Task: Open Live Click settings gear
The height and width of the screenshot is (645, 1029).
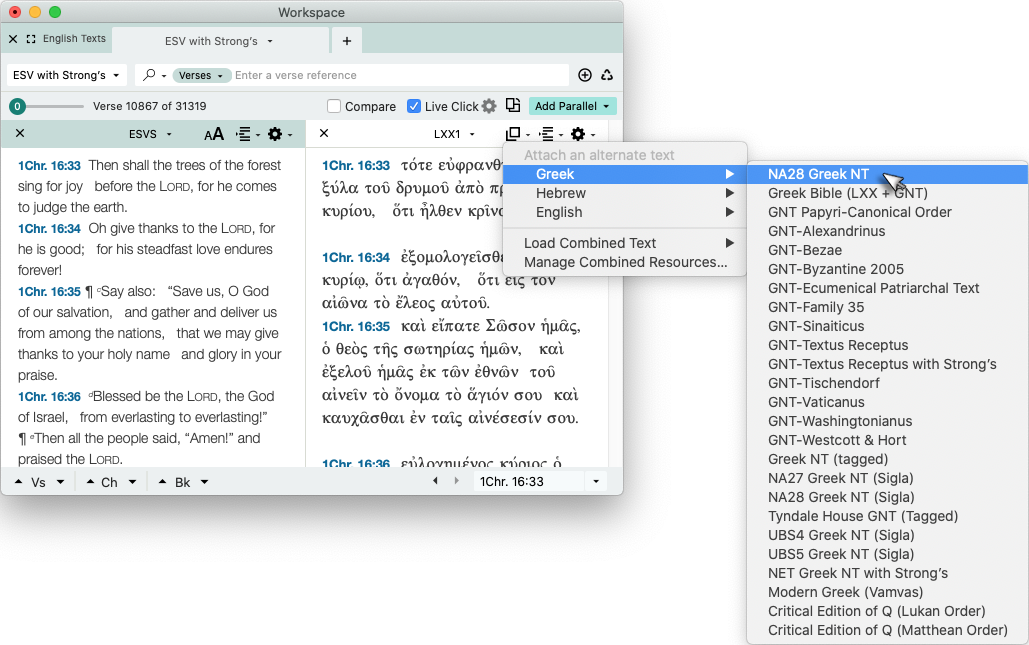Action: (489, 106)
